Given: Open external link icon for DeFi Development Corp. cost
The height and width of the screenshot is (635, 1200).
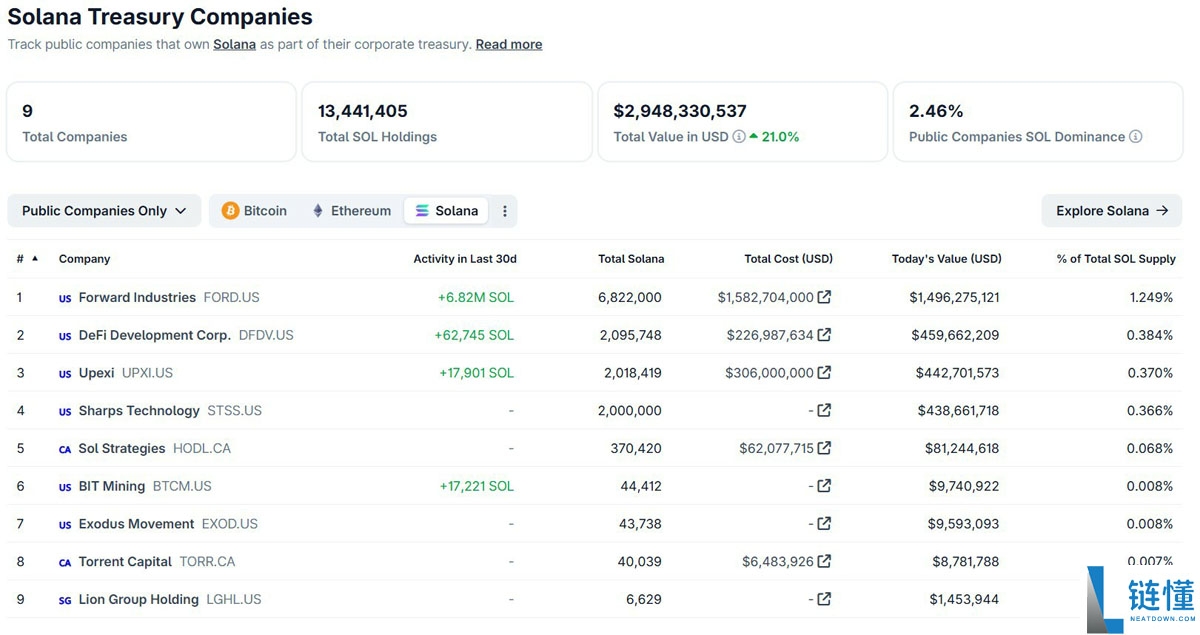Looking at the screenshot, I should (x=824, y=335).
